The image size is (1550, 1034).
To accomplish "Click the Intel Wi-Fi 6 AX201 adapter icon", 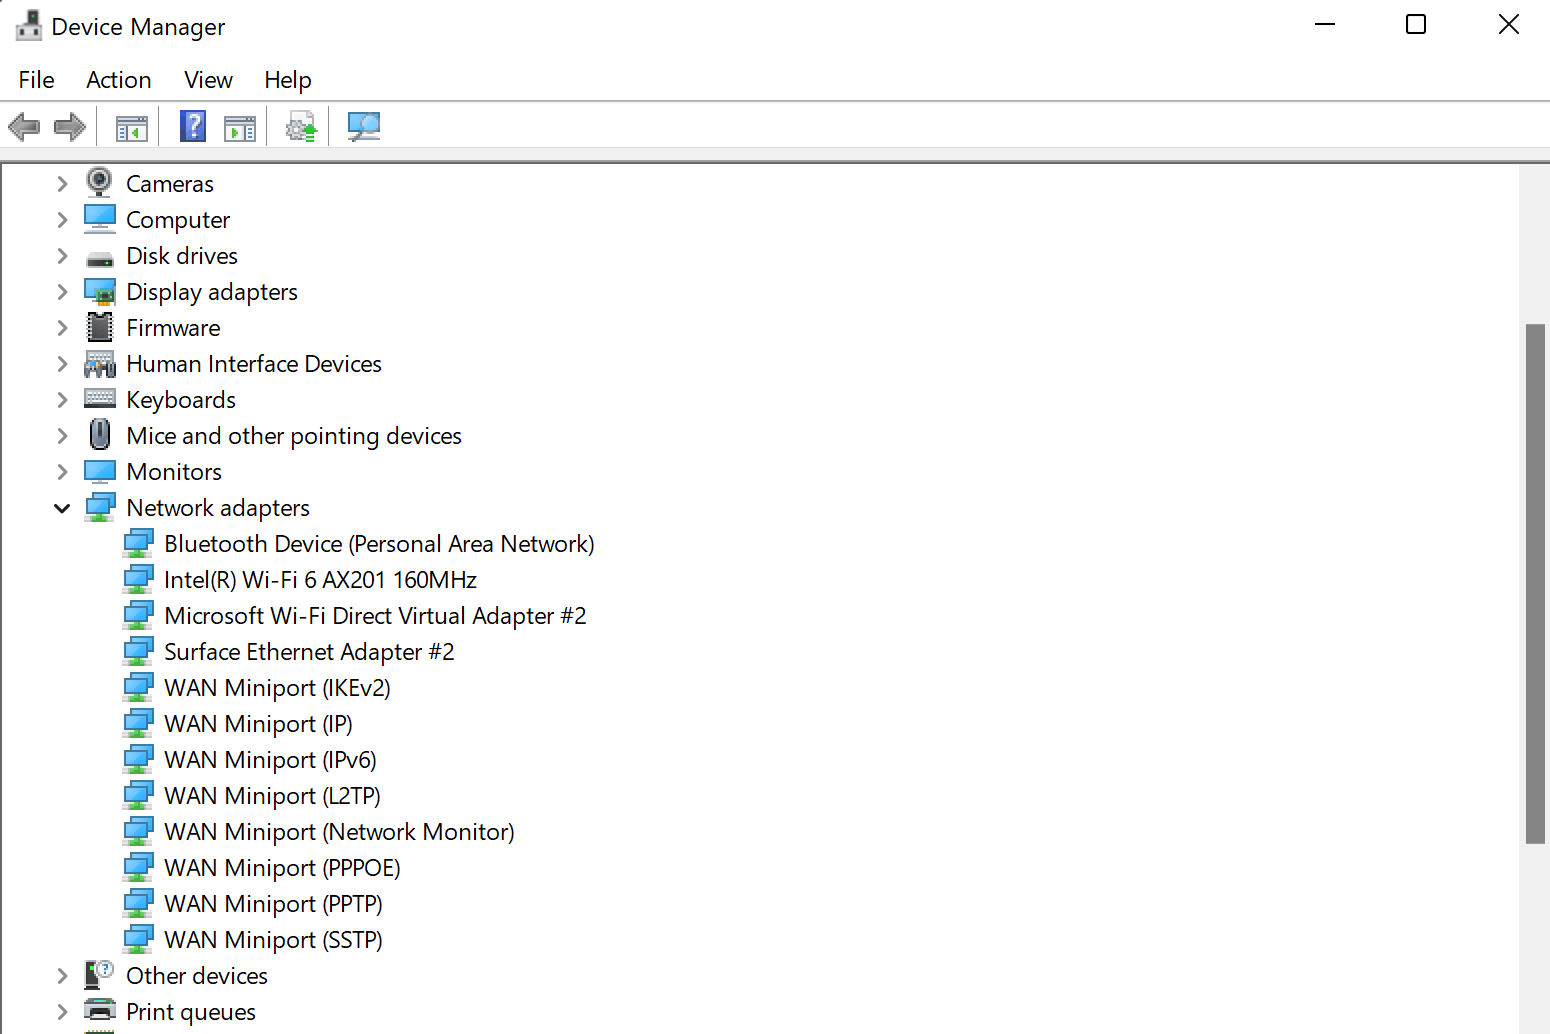I will point(138,579).
